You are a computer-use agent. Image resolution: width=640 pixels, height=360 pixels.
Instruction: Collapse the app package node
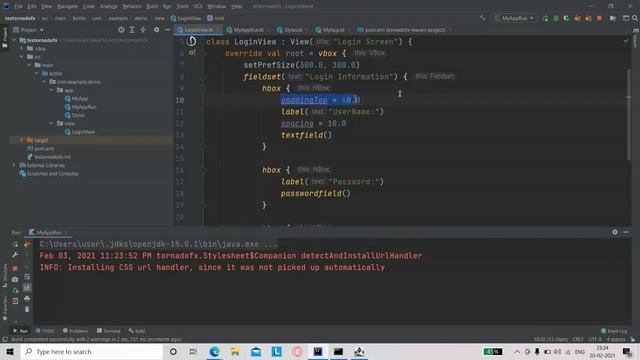coord(51,90)
